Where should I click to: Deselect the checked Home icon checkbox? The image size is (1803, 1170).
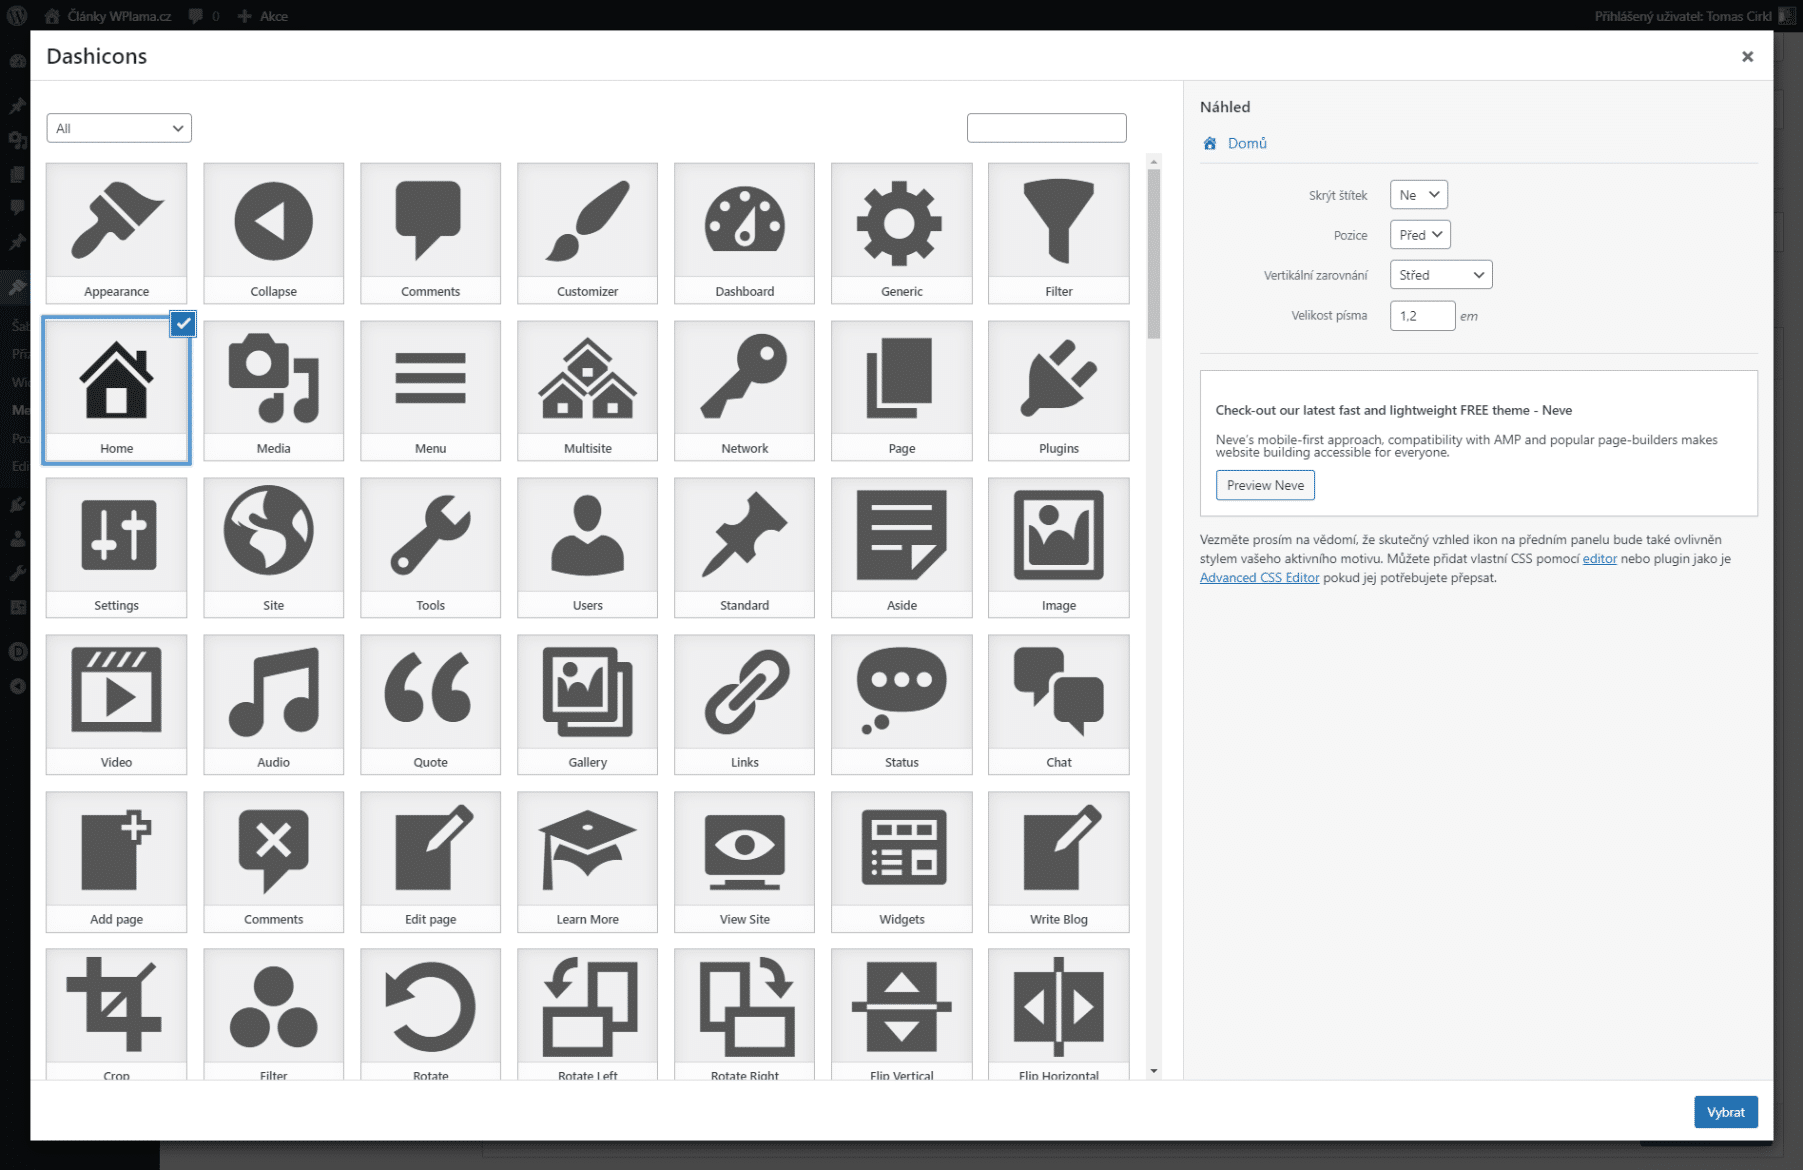[x=183, y=323]
